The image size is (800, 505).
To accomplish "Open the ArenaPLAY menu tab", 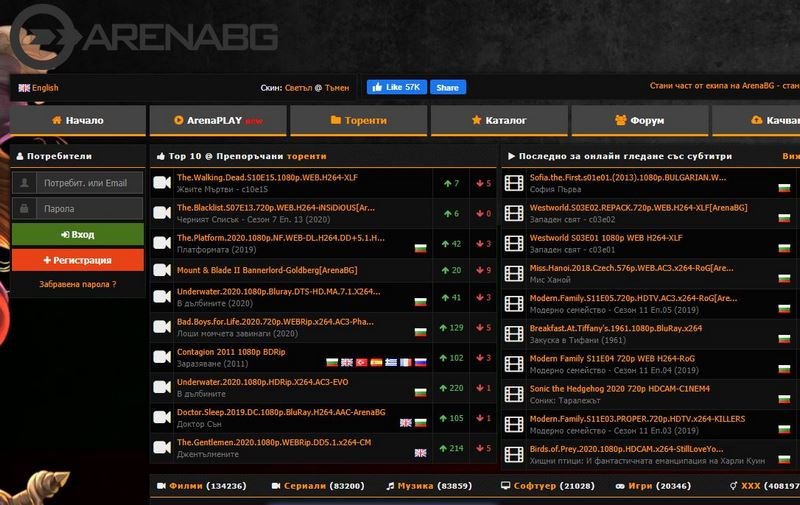I will coord(218,120).
